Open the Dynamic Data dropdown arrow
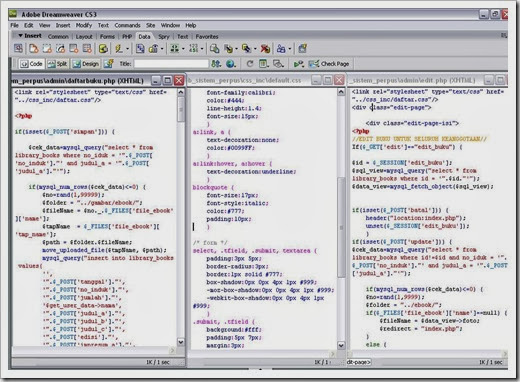520x382 pixels. (127, 49)
